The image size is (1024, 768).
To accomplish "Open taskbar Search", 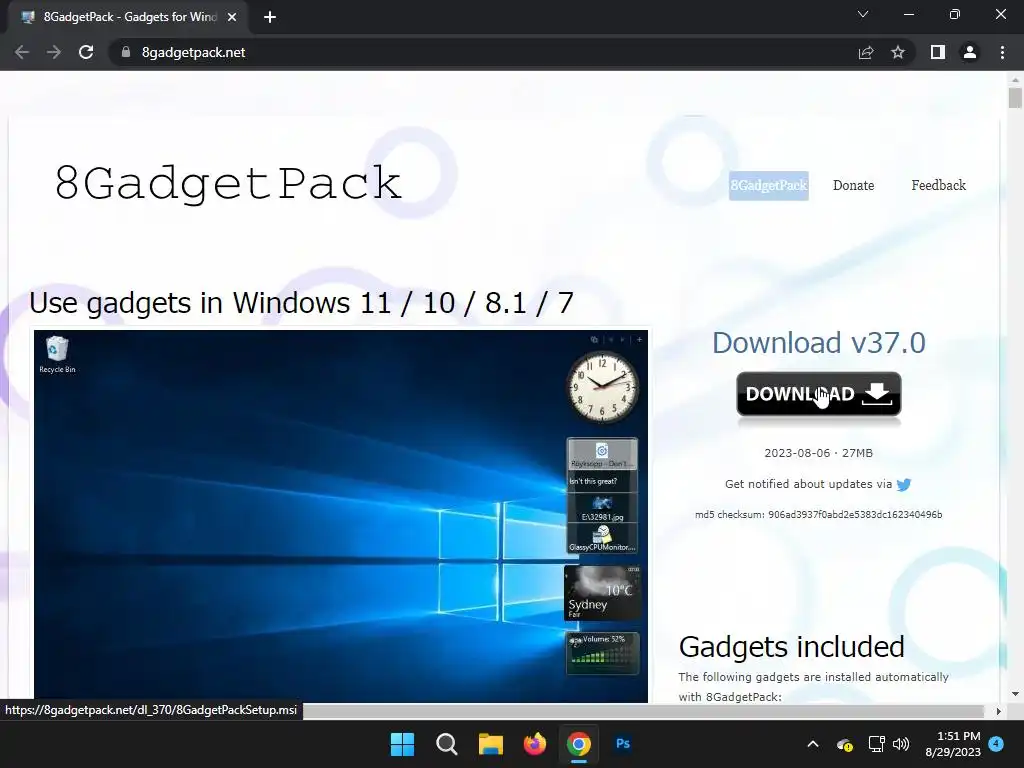I will click(447, 744).
